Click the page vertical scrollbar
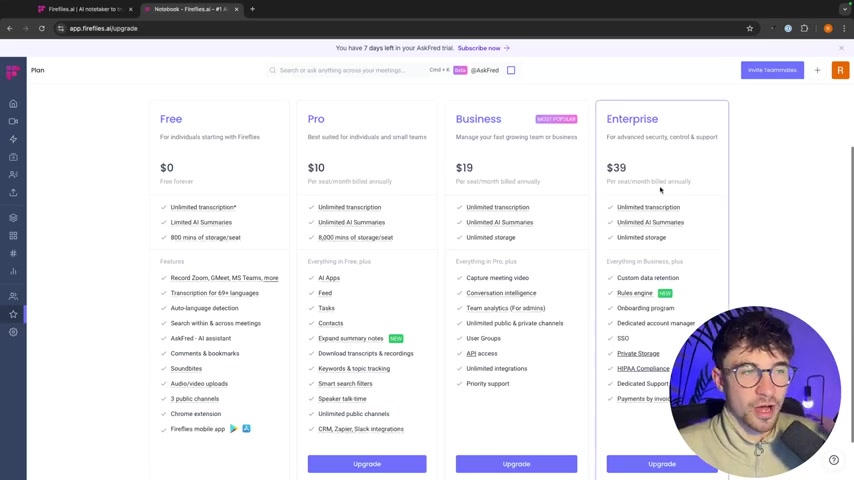 [x=851, y=294]
